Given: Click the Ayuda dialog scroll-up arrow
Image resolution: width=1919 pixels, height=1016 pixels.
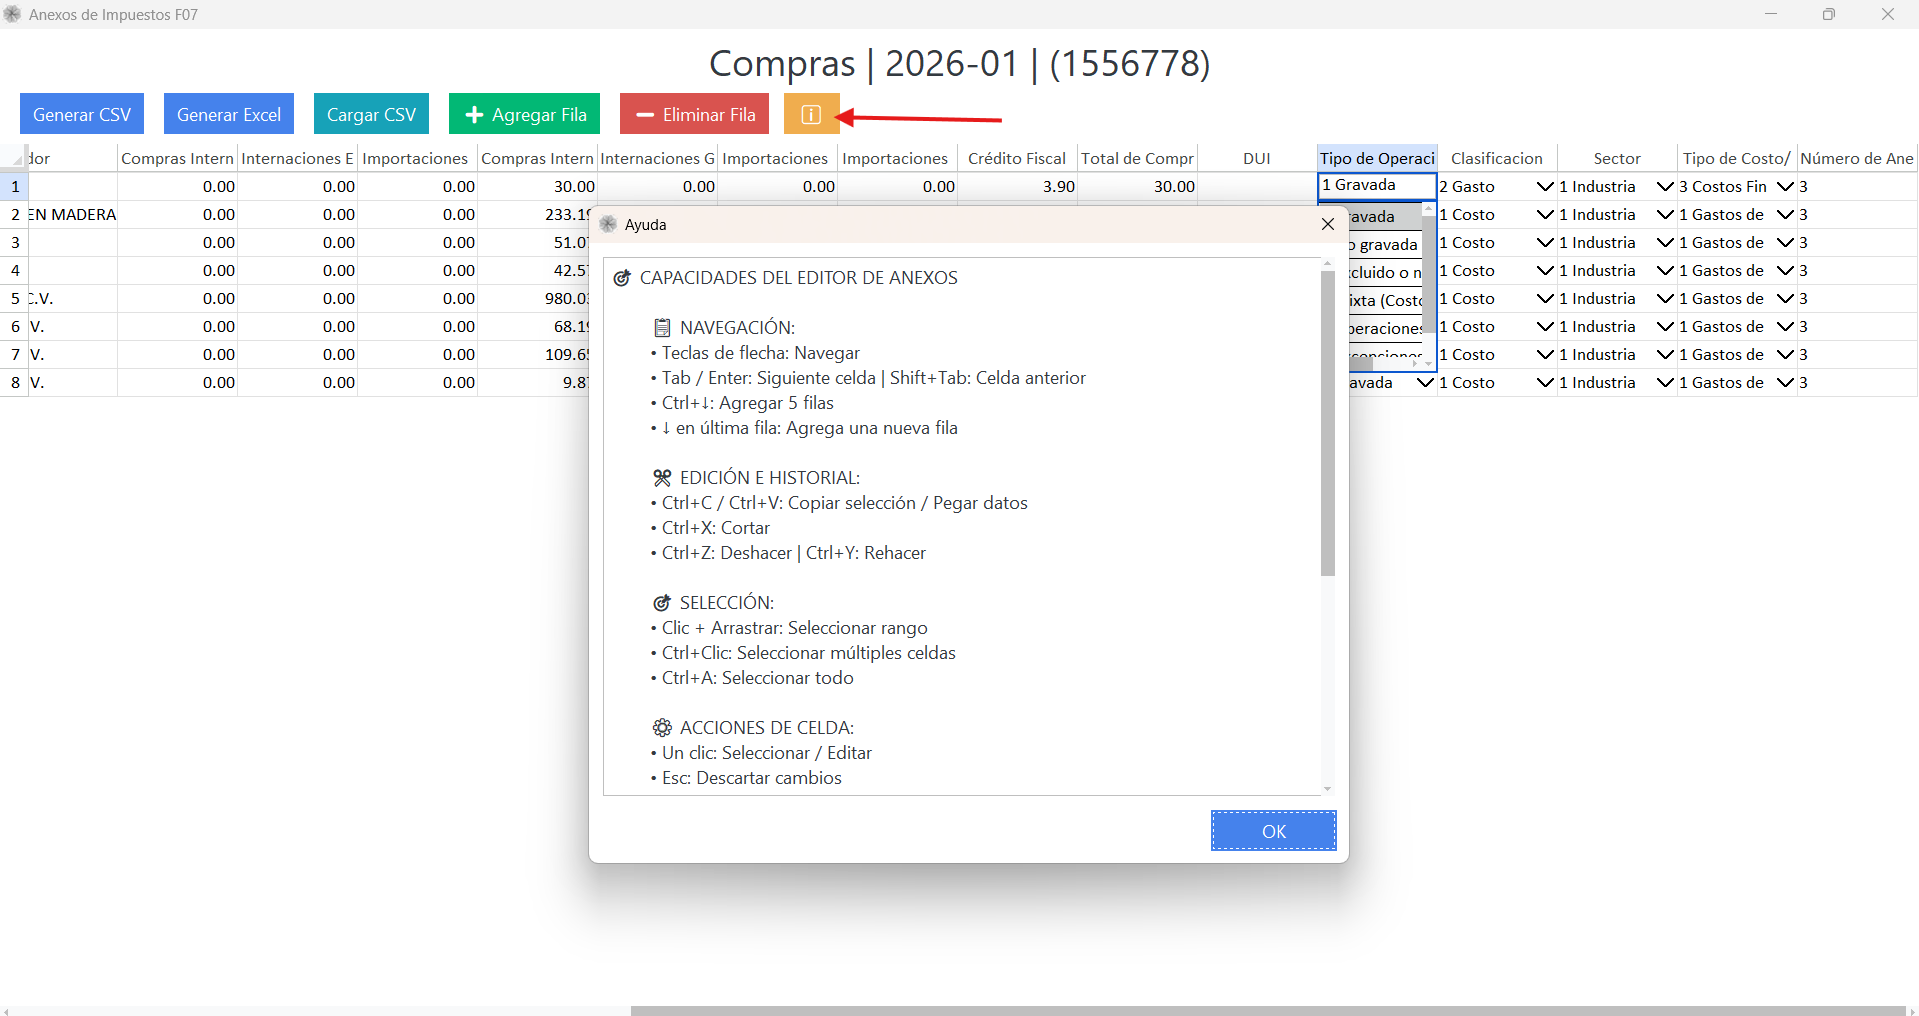Looking at the screenshot, I should (x=1327, y=264).
